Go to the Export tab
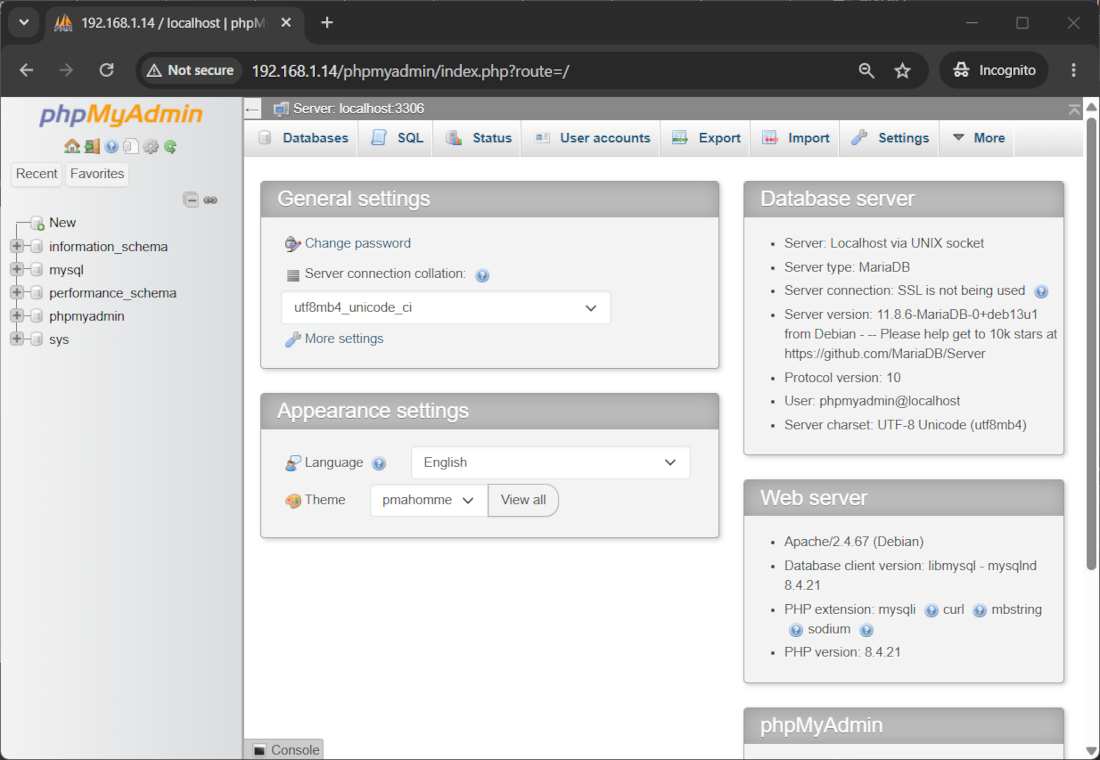Viewport: 1100px width, 760px height. click(x=706, y=138)
